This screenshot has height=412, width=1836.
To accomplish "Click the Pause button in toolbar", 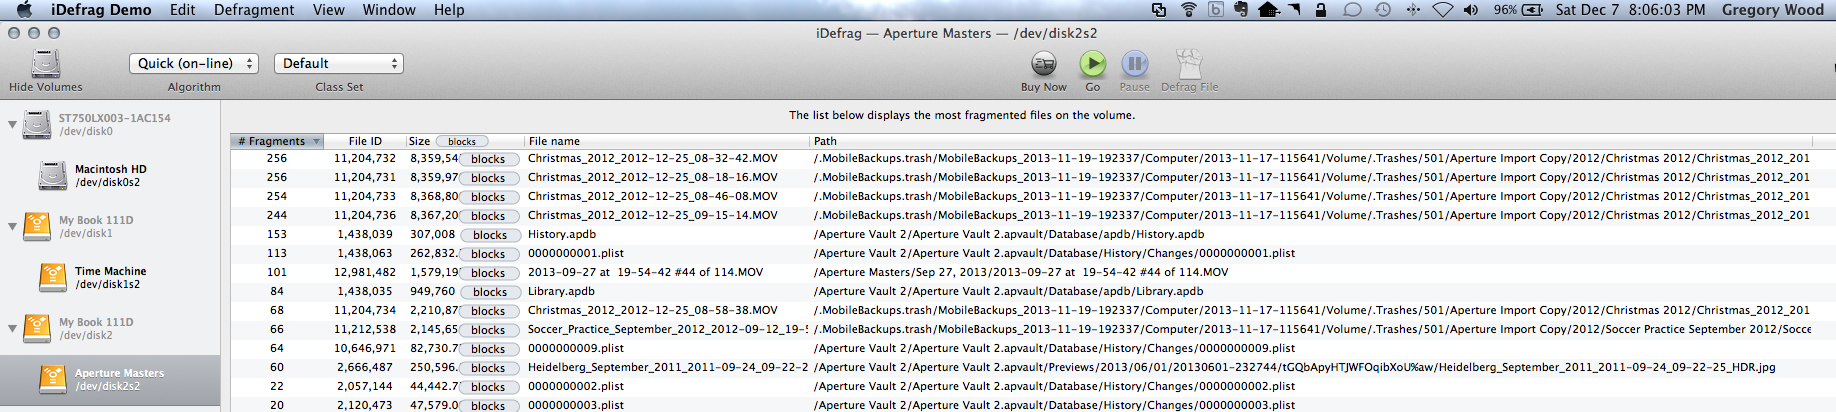I will coord(1134,64).
